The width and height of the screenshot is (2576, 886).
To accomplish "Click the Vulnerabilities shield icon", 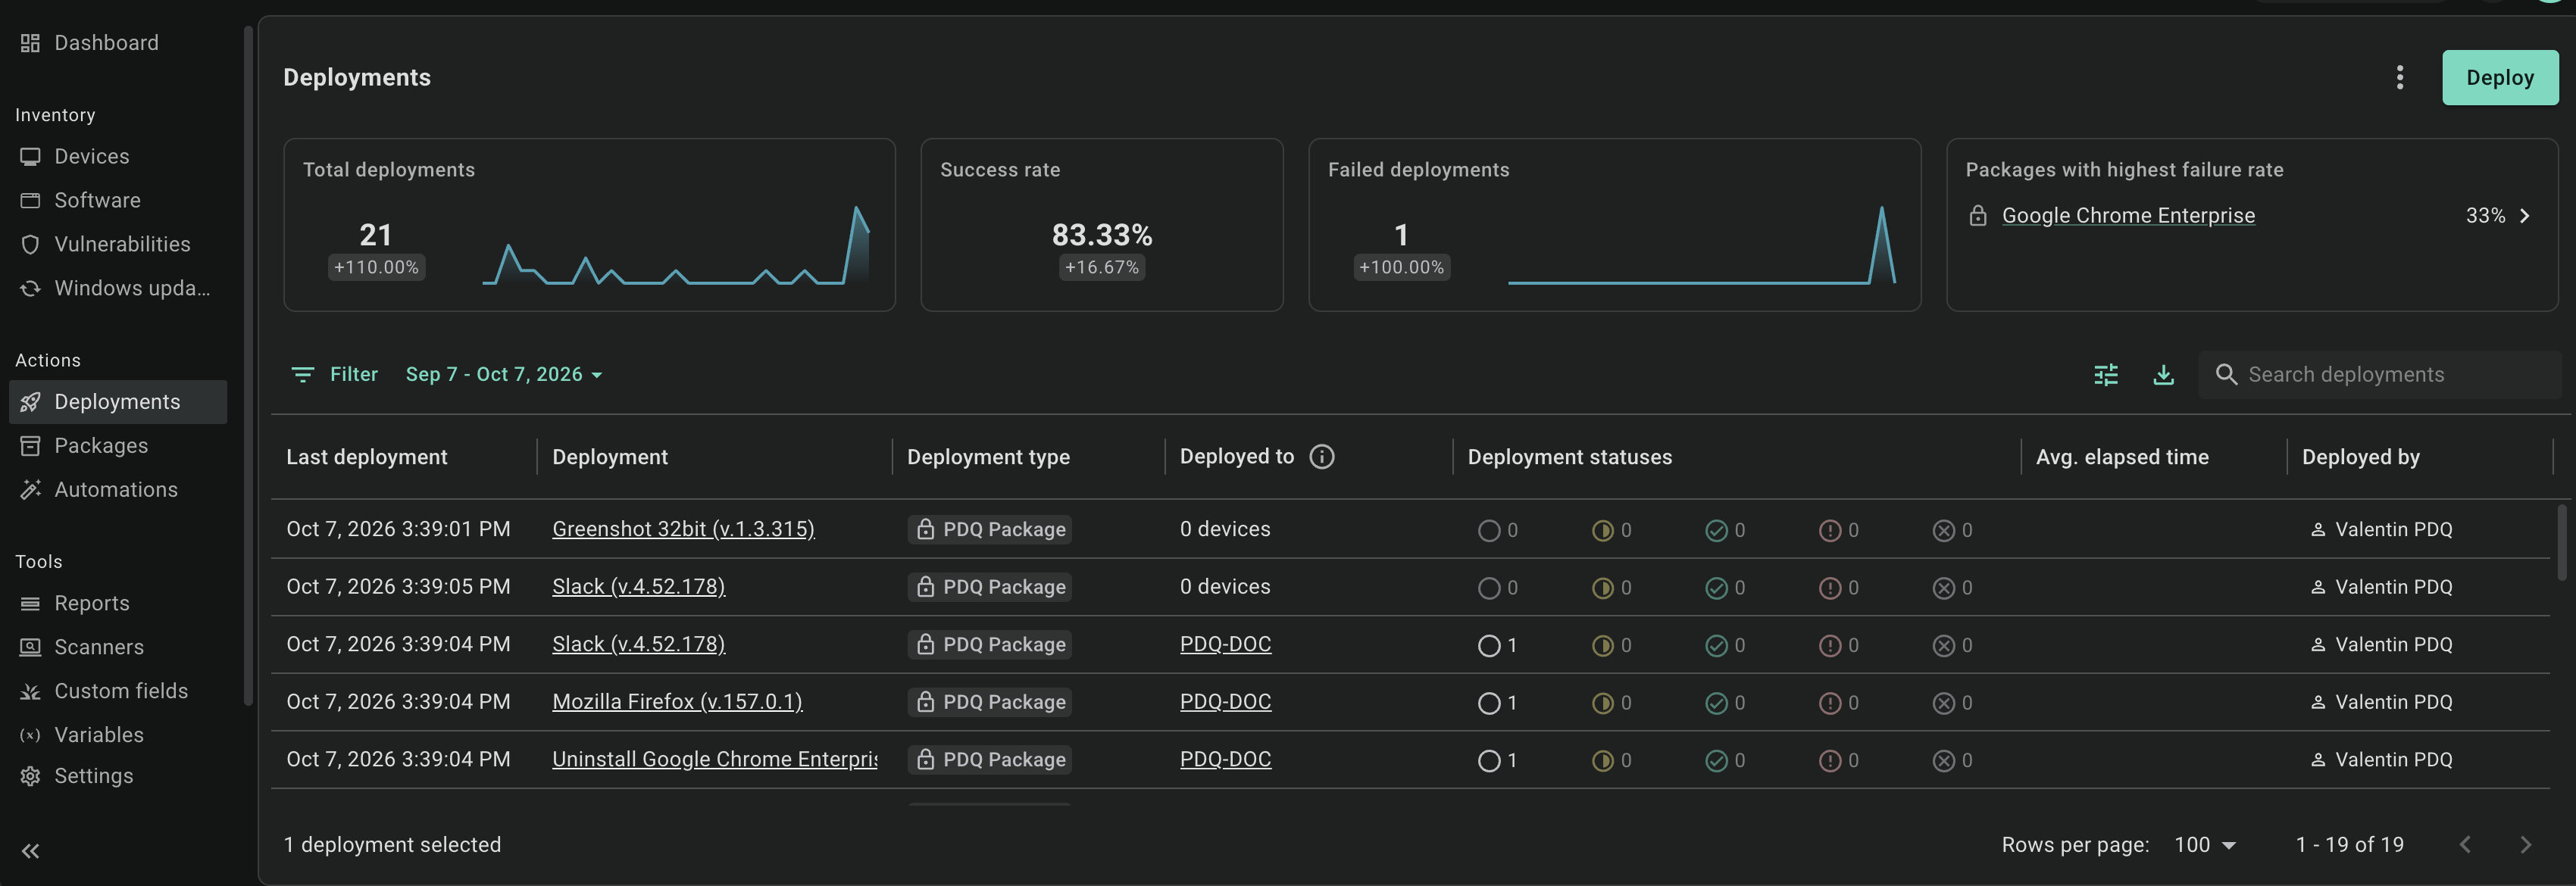I will 30,245.
